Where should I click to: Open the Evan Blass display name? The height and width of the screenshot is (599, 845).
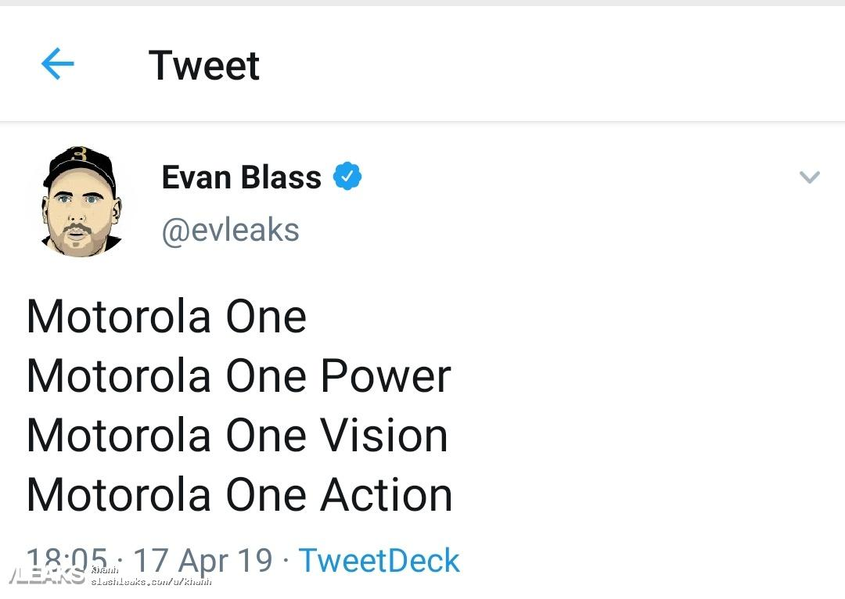tap(241, 178)
